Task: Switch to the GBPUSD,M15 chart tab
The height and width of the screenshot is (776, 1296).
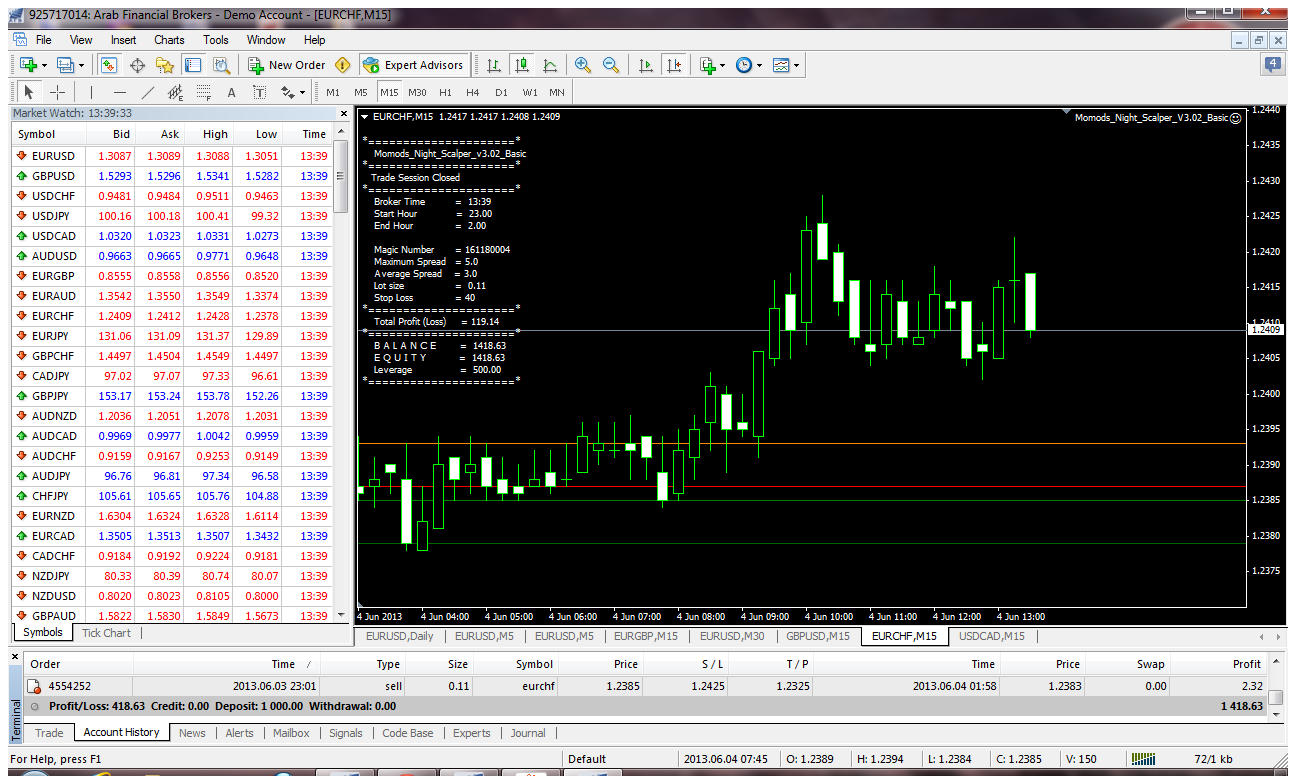Action: click(x=816, y=636)
